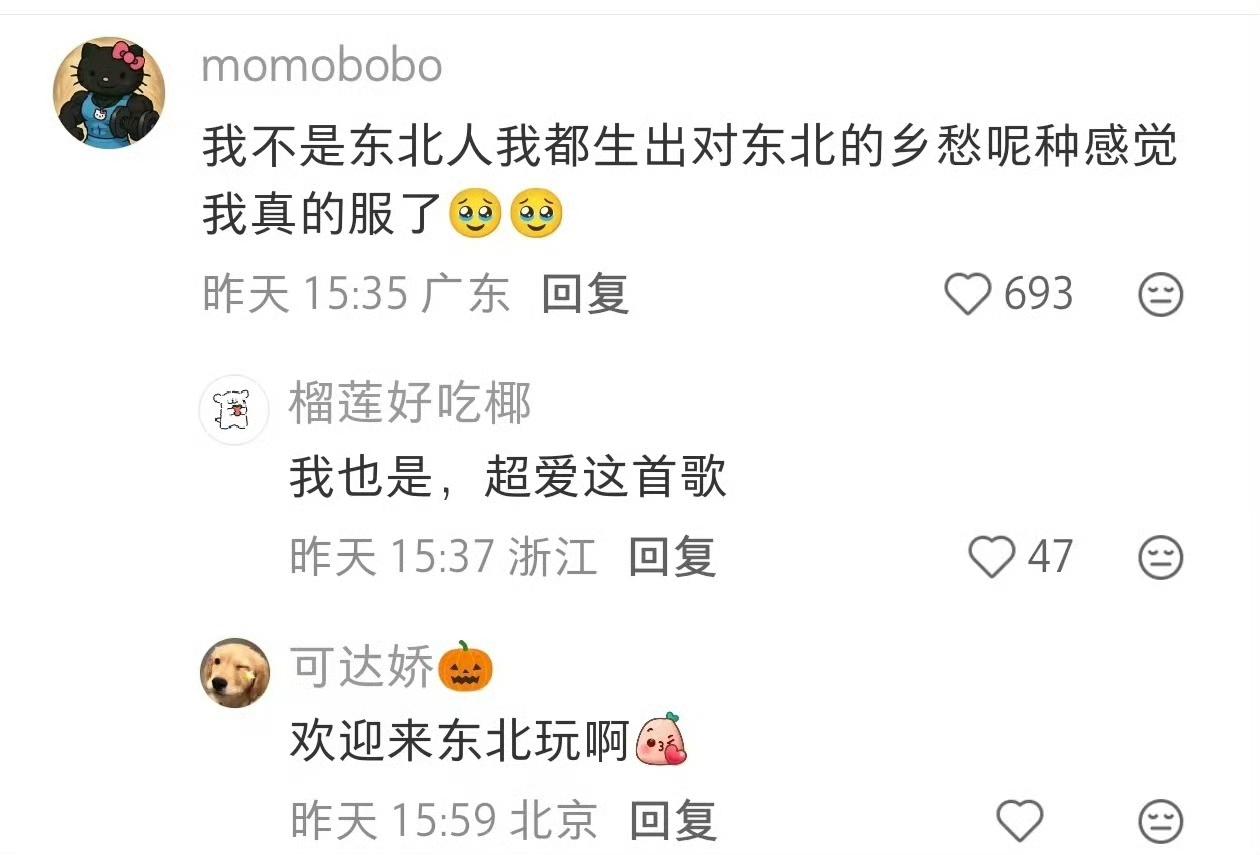Open the momobobo username profile
The width and height of the screenshot is (1260, 855).
tap(322, 66)
